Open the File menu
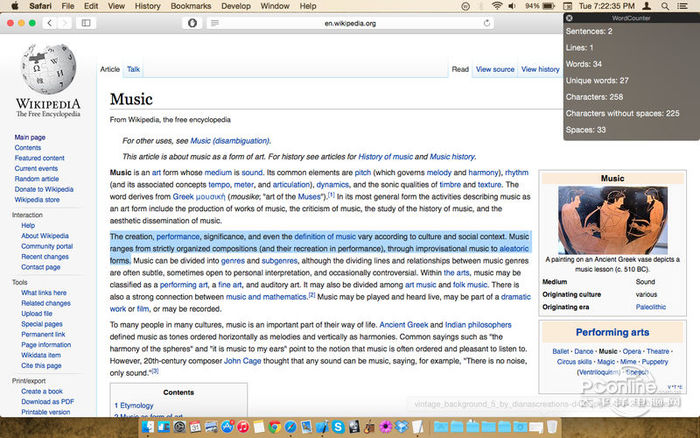Viewport: 700px width, 438px height. tap(68, 6)
